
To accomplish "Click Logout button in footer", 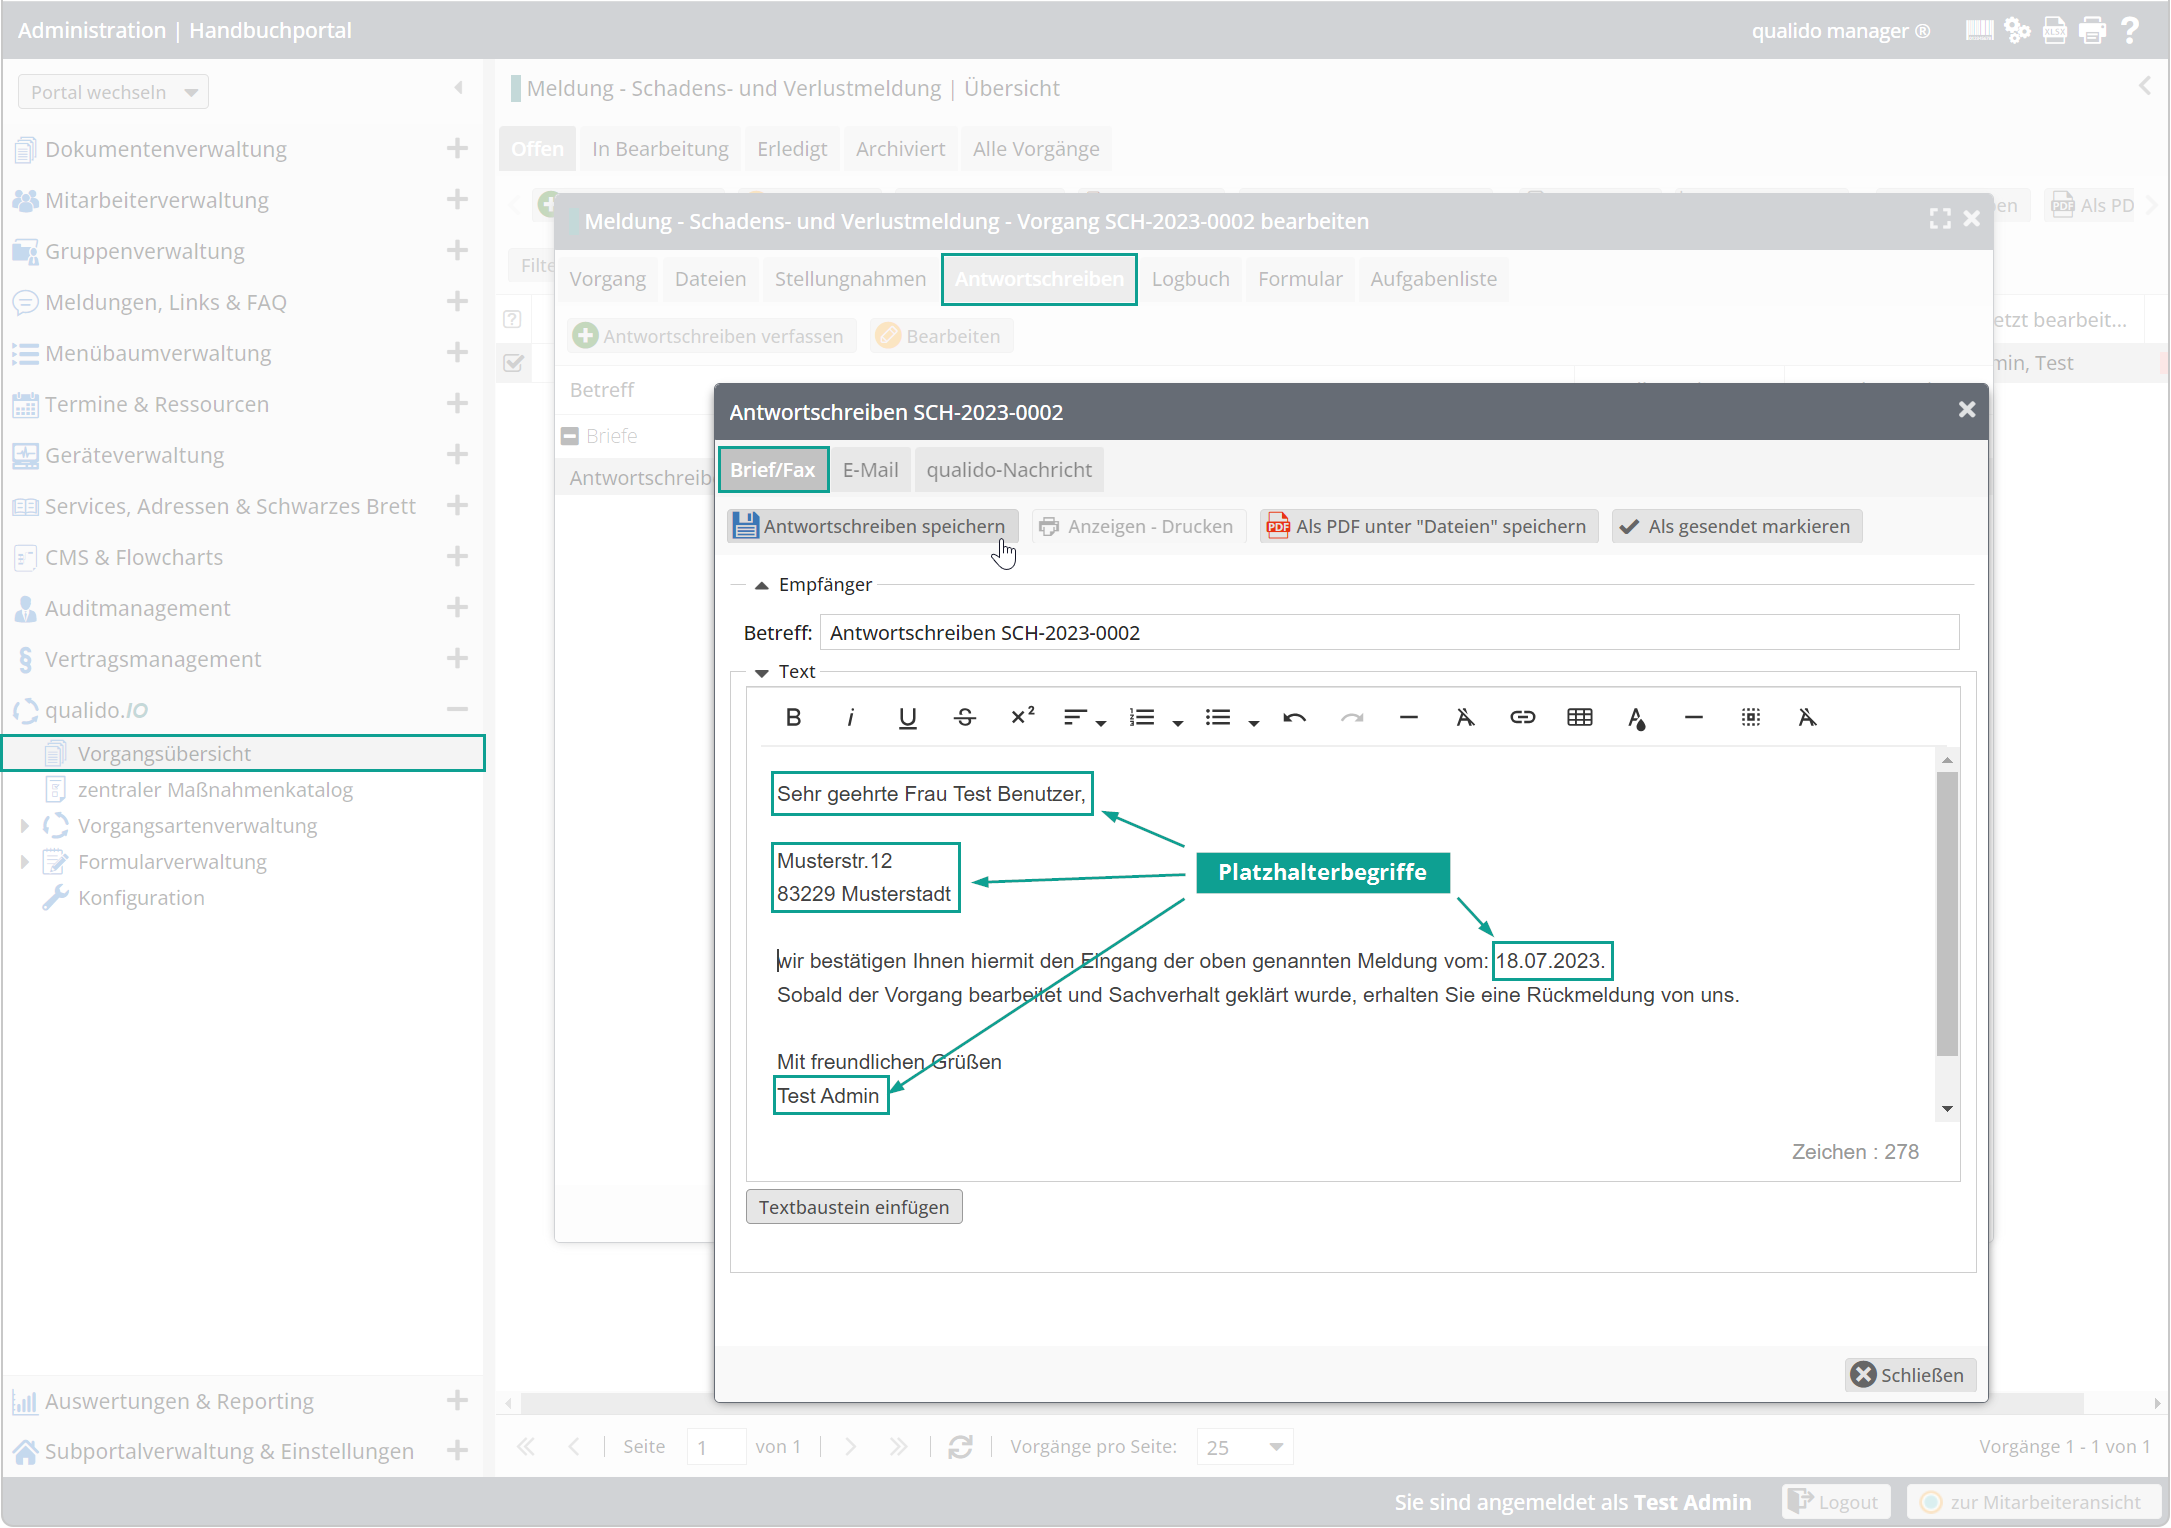I will (1836, 1502).
